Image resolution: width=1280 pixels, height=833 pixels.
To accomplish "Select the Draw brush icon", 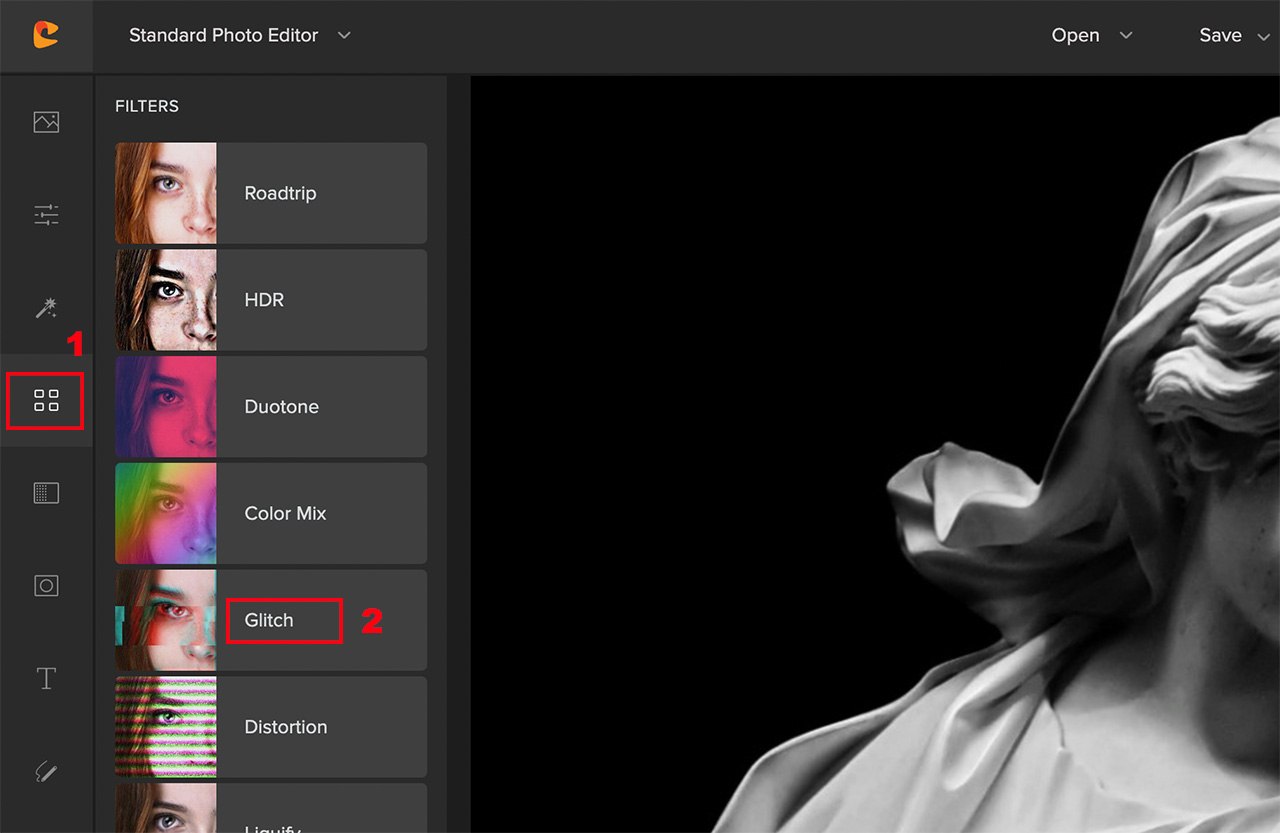I will pyautogui.click(x=45, y=771).
